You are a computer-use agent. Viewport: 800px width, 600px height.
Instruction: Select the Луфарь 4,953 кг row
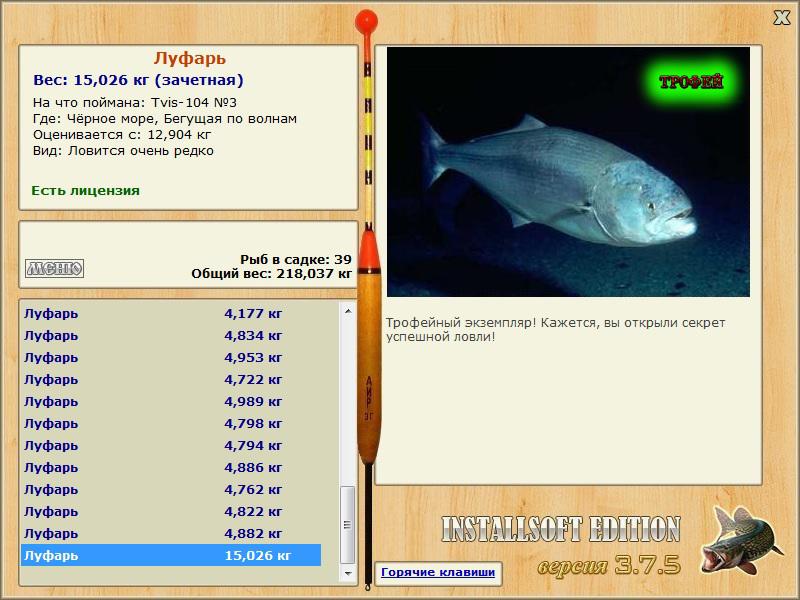pos(171,357)
